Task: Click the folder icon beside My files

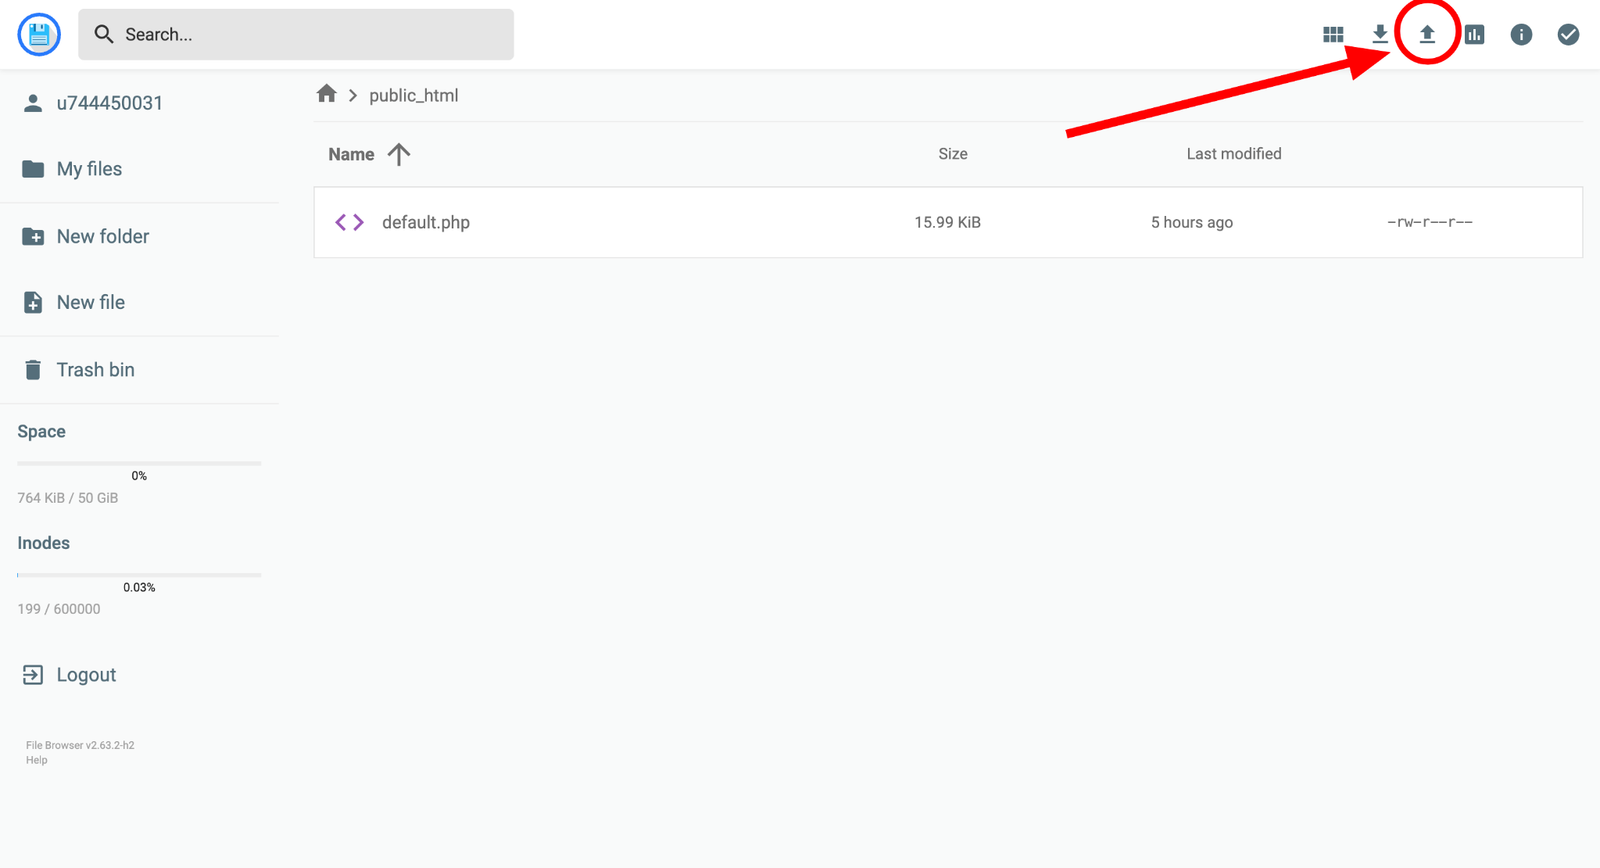Action: (33, 169)
